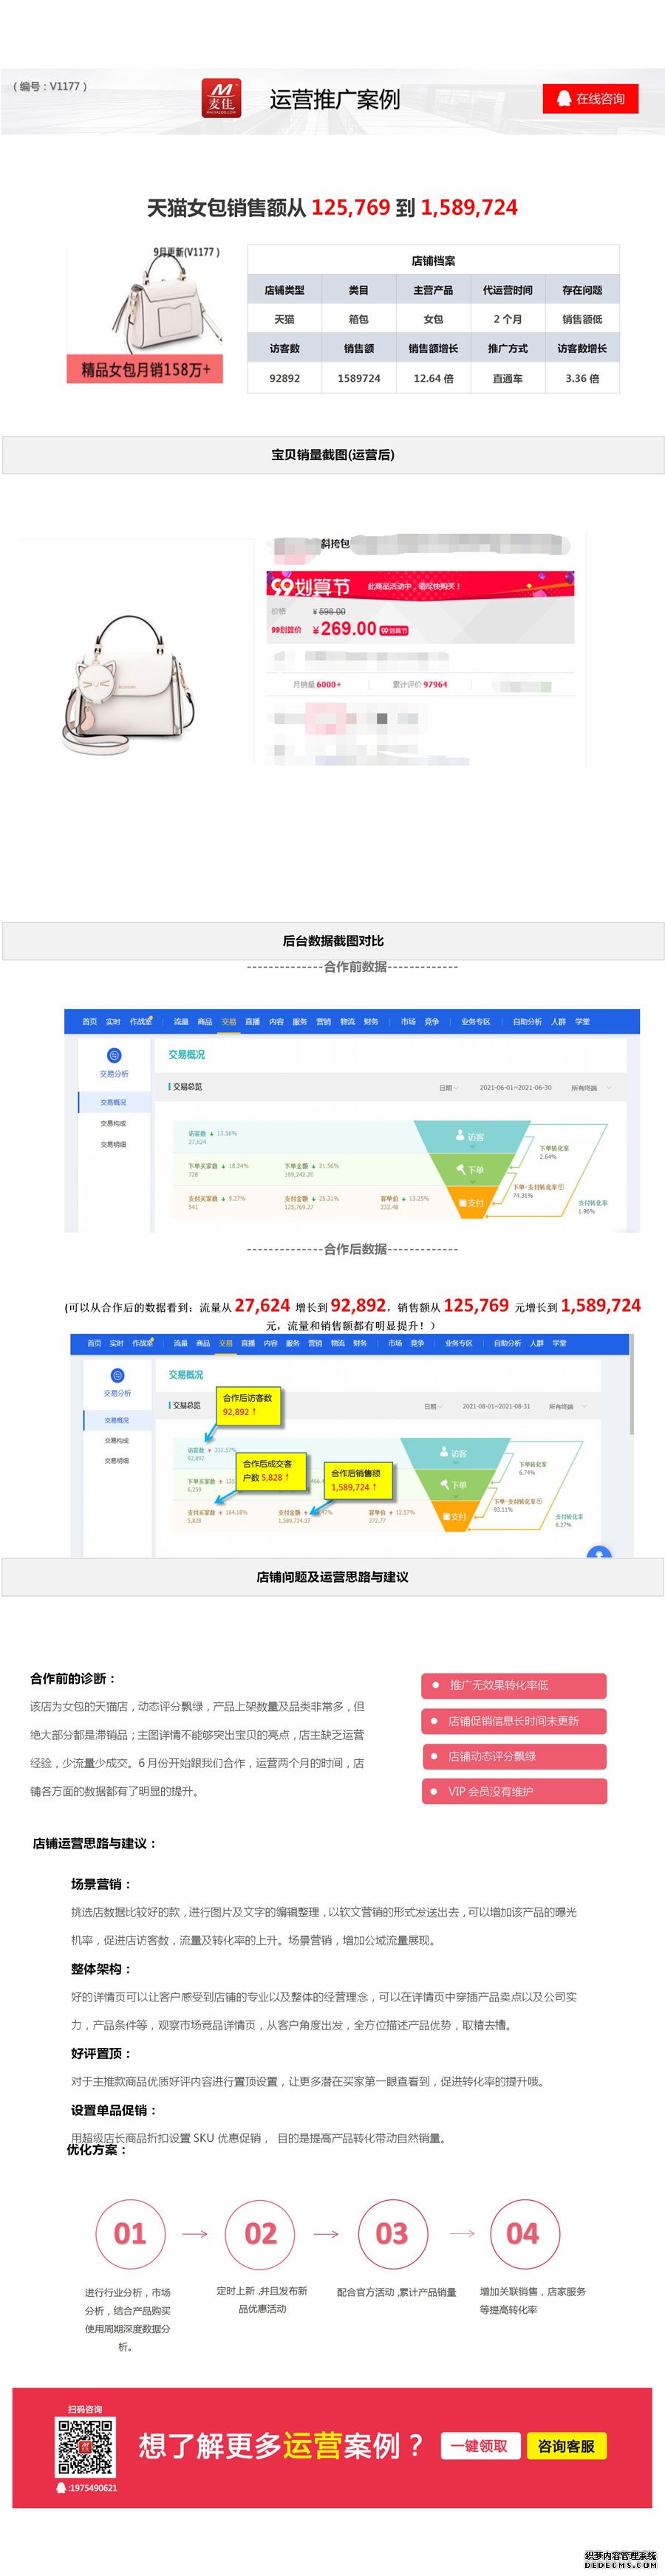Click the 下单 funnel icon, before-cooperation

pyautogui.click(x=460, y=1169)
